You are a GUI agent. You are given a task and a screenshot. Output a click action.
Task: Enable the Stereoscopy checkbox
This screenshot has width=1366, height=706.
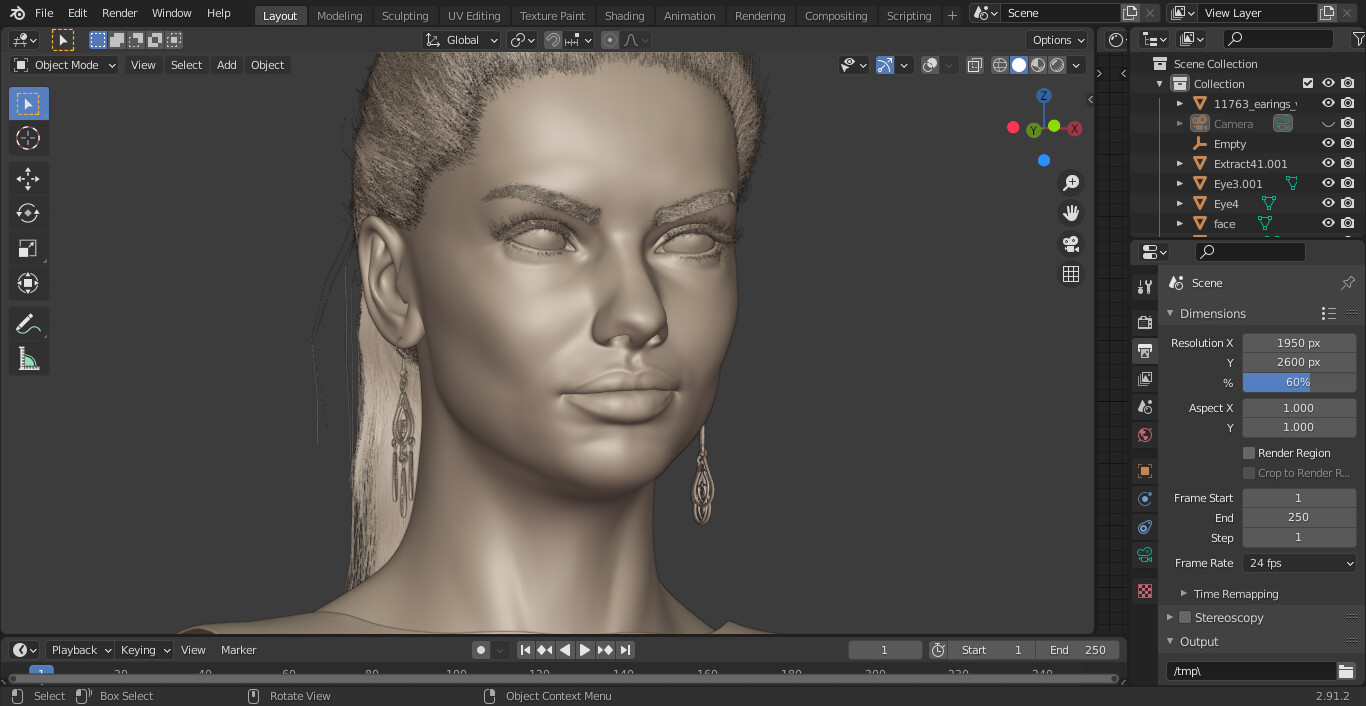[1185, 617]
